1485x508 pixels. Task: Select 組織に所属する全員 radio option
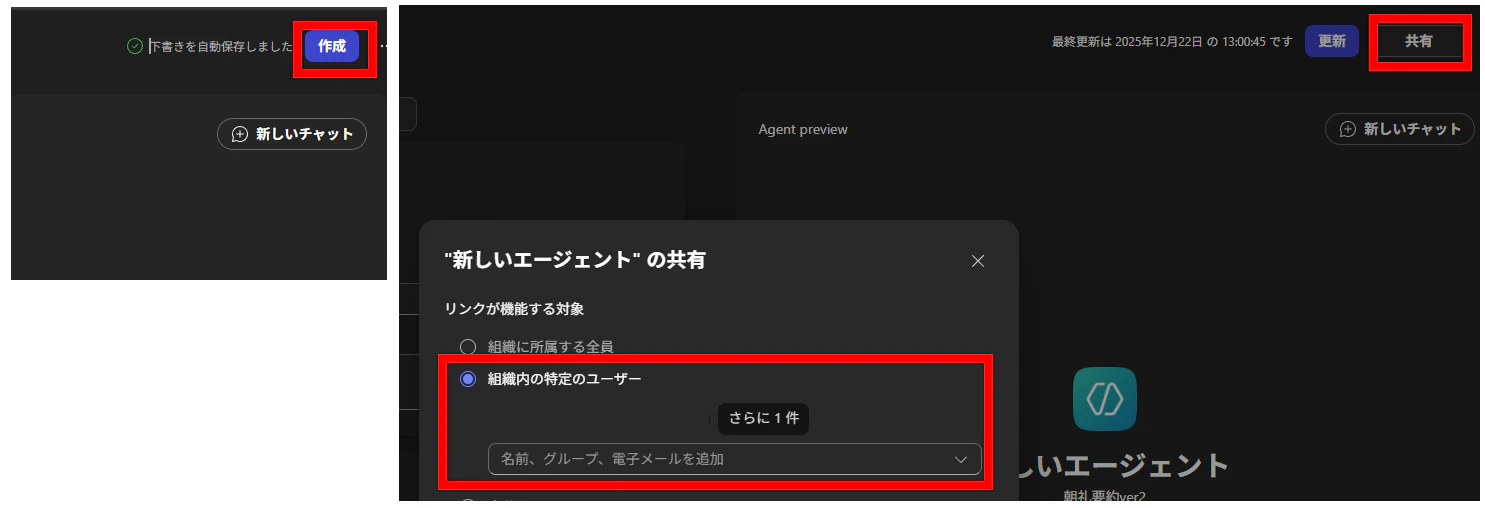468,347
